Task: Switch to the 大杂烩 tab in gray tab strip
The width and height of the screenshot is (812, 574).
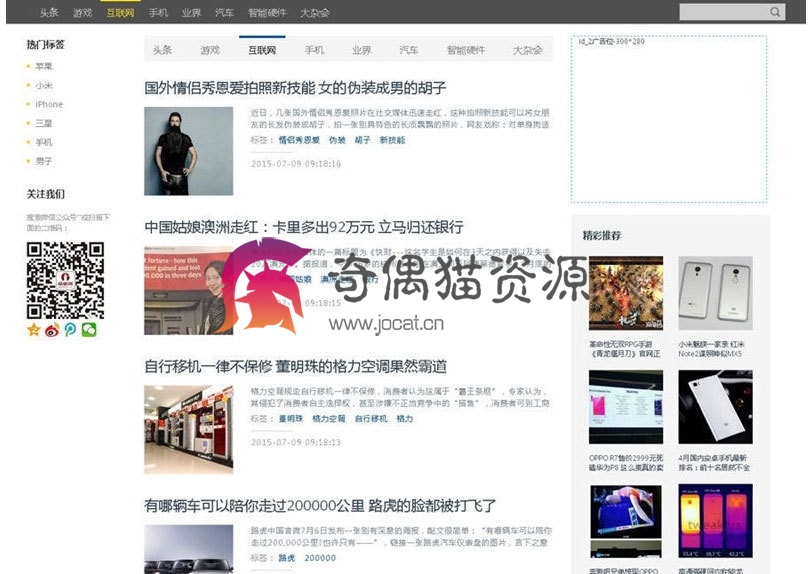Action: (528, 50)
